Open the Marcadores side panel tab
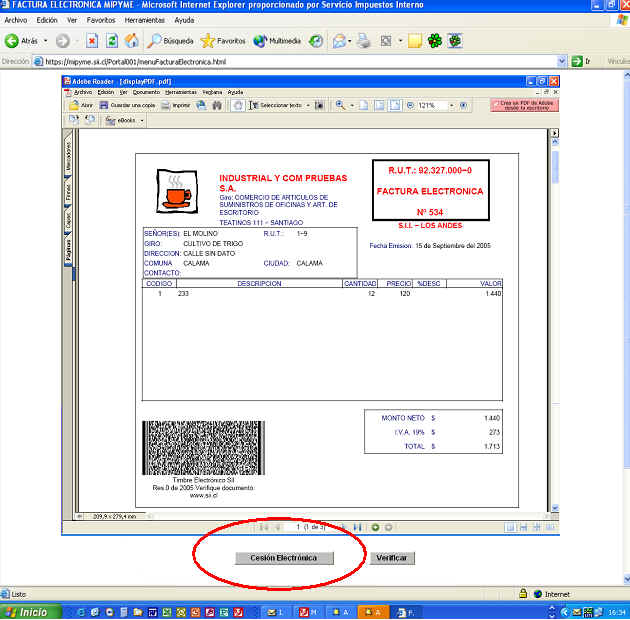Screen dimensions: 630x620 pos(68,155)
